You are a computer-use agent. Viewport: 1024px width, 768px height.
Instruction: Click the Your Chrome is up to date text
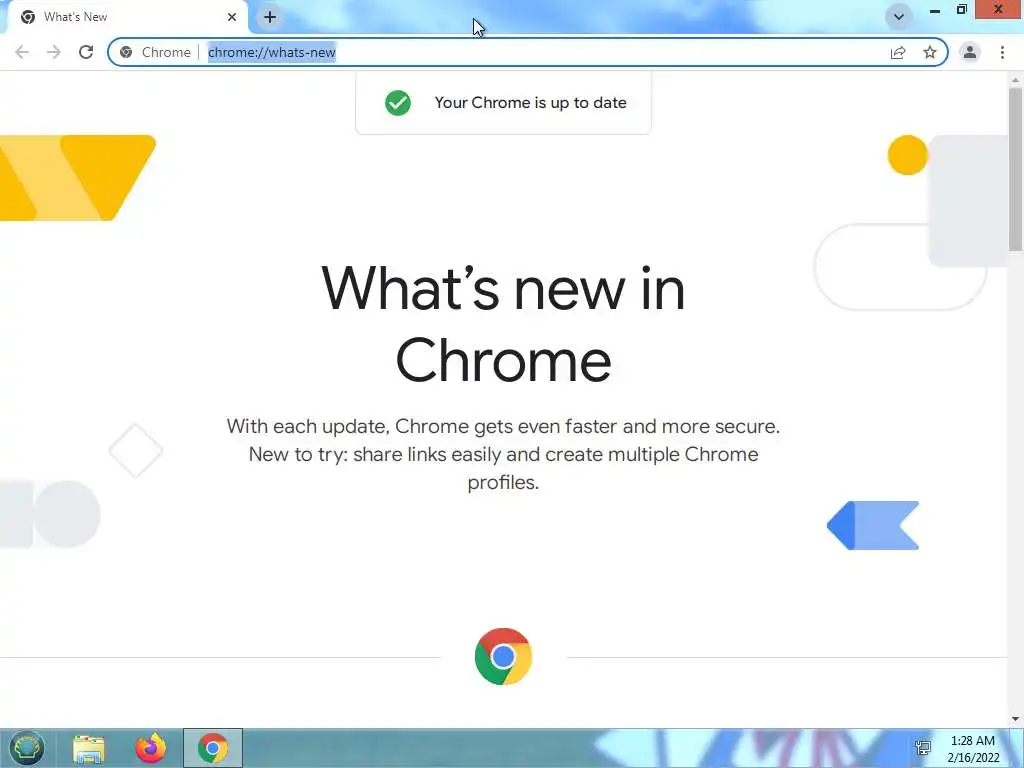coord(530,103)
